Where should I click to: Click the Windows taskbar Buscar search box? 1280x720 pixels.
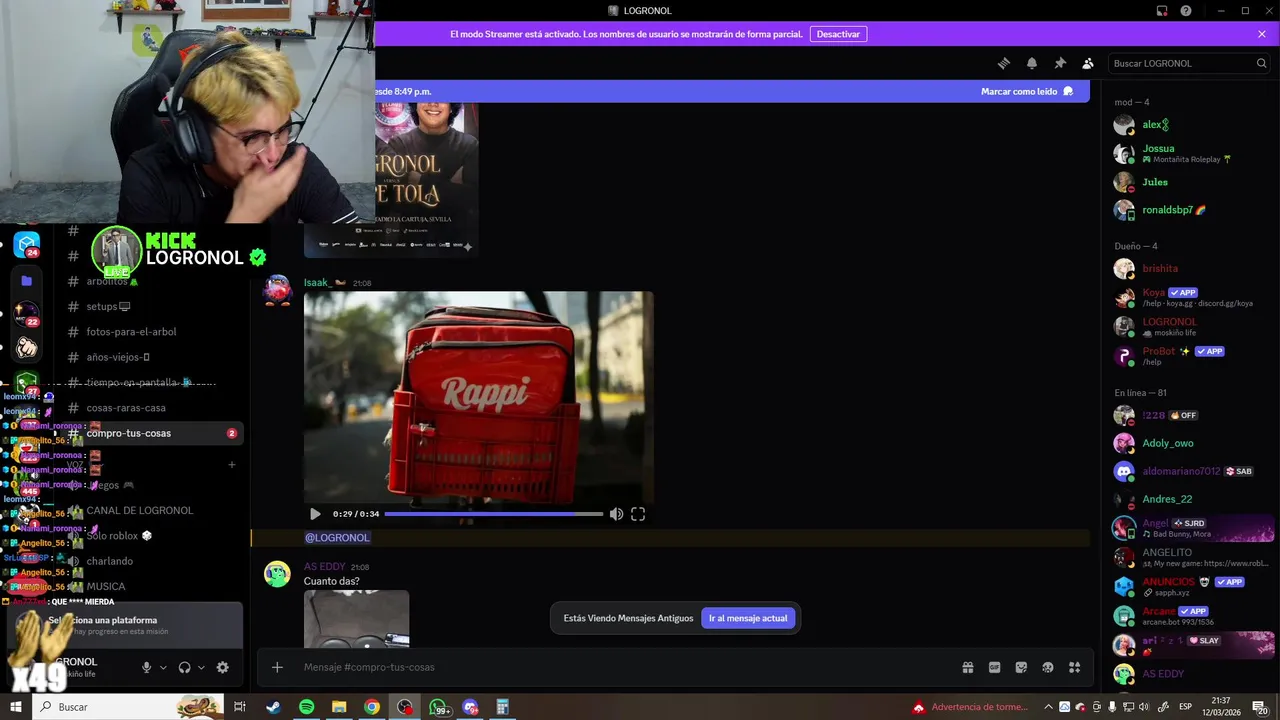click(x=128, y=707)
